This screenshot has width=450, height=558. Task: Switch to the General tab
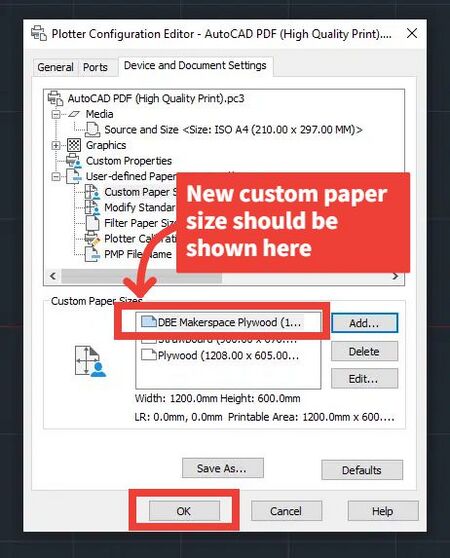pos(55,67)
